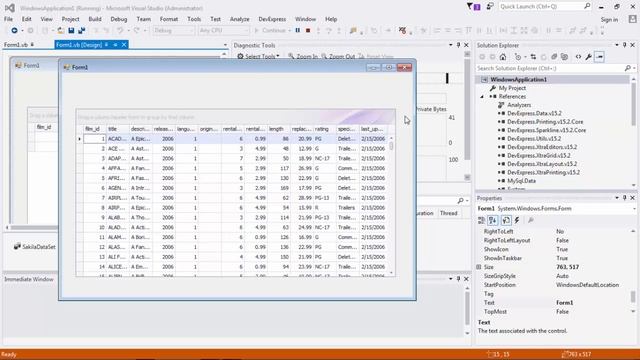Viewport: 640px width, 360px height.
Task: Pin the Properties panel
Action: [x=624, y=198]
